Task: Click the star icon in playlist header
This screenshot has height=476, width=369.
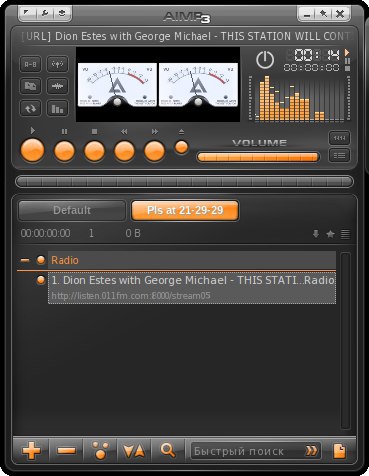Action: point(330,234)
